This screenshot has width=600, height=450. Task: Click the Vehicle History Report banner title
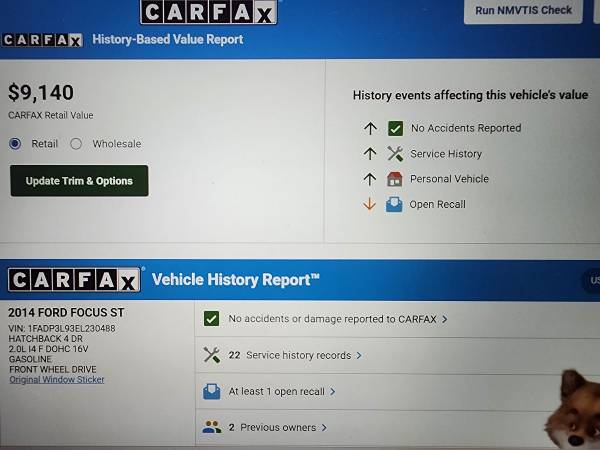click(x=236, y=280)
